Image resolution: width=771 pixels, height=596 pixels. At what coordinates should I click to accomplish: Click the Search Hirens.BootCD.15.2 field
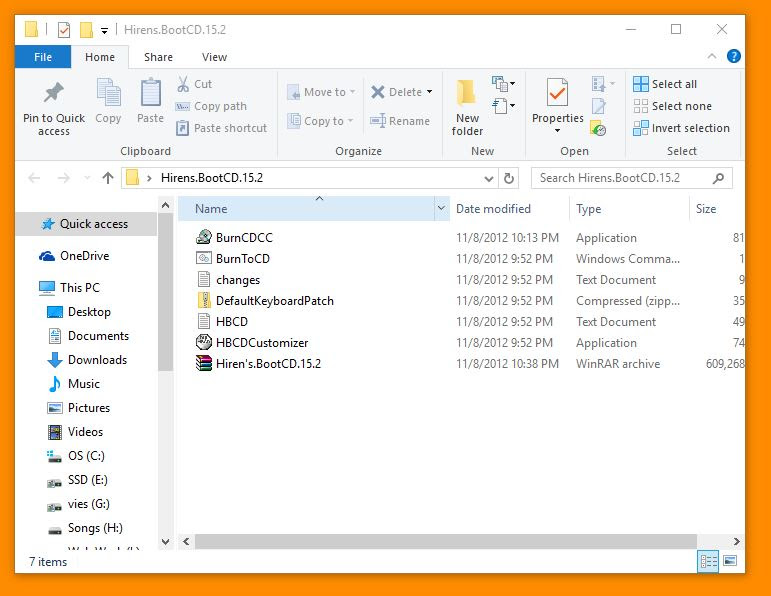(x=631, y=178)
